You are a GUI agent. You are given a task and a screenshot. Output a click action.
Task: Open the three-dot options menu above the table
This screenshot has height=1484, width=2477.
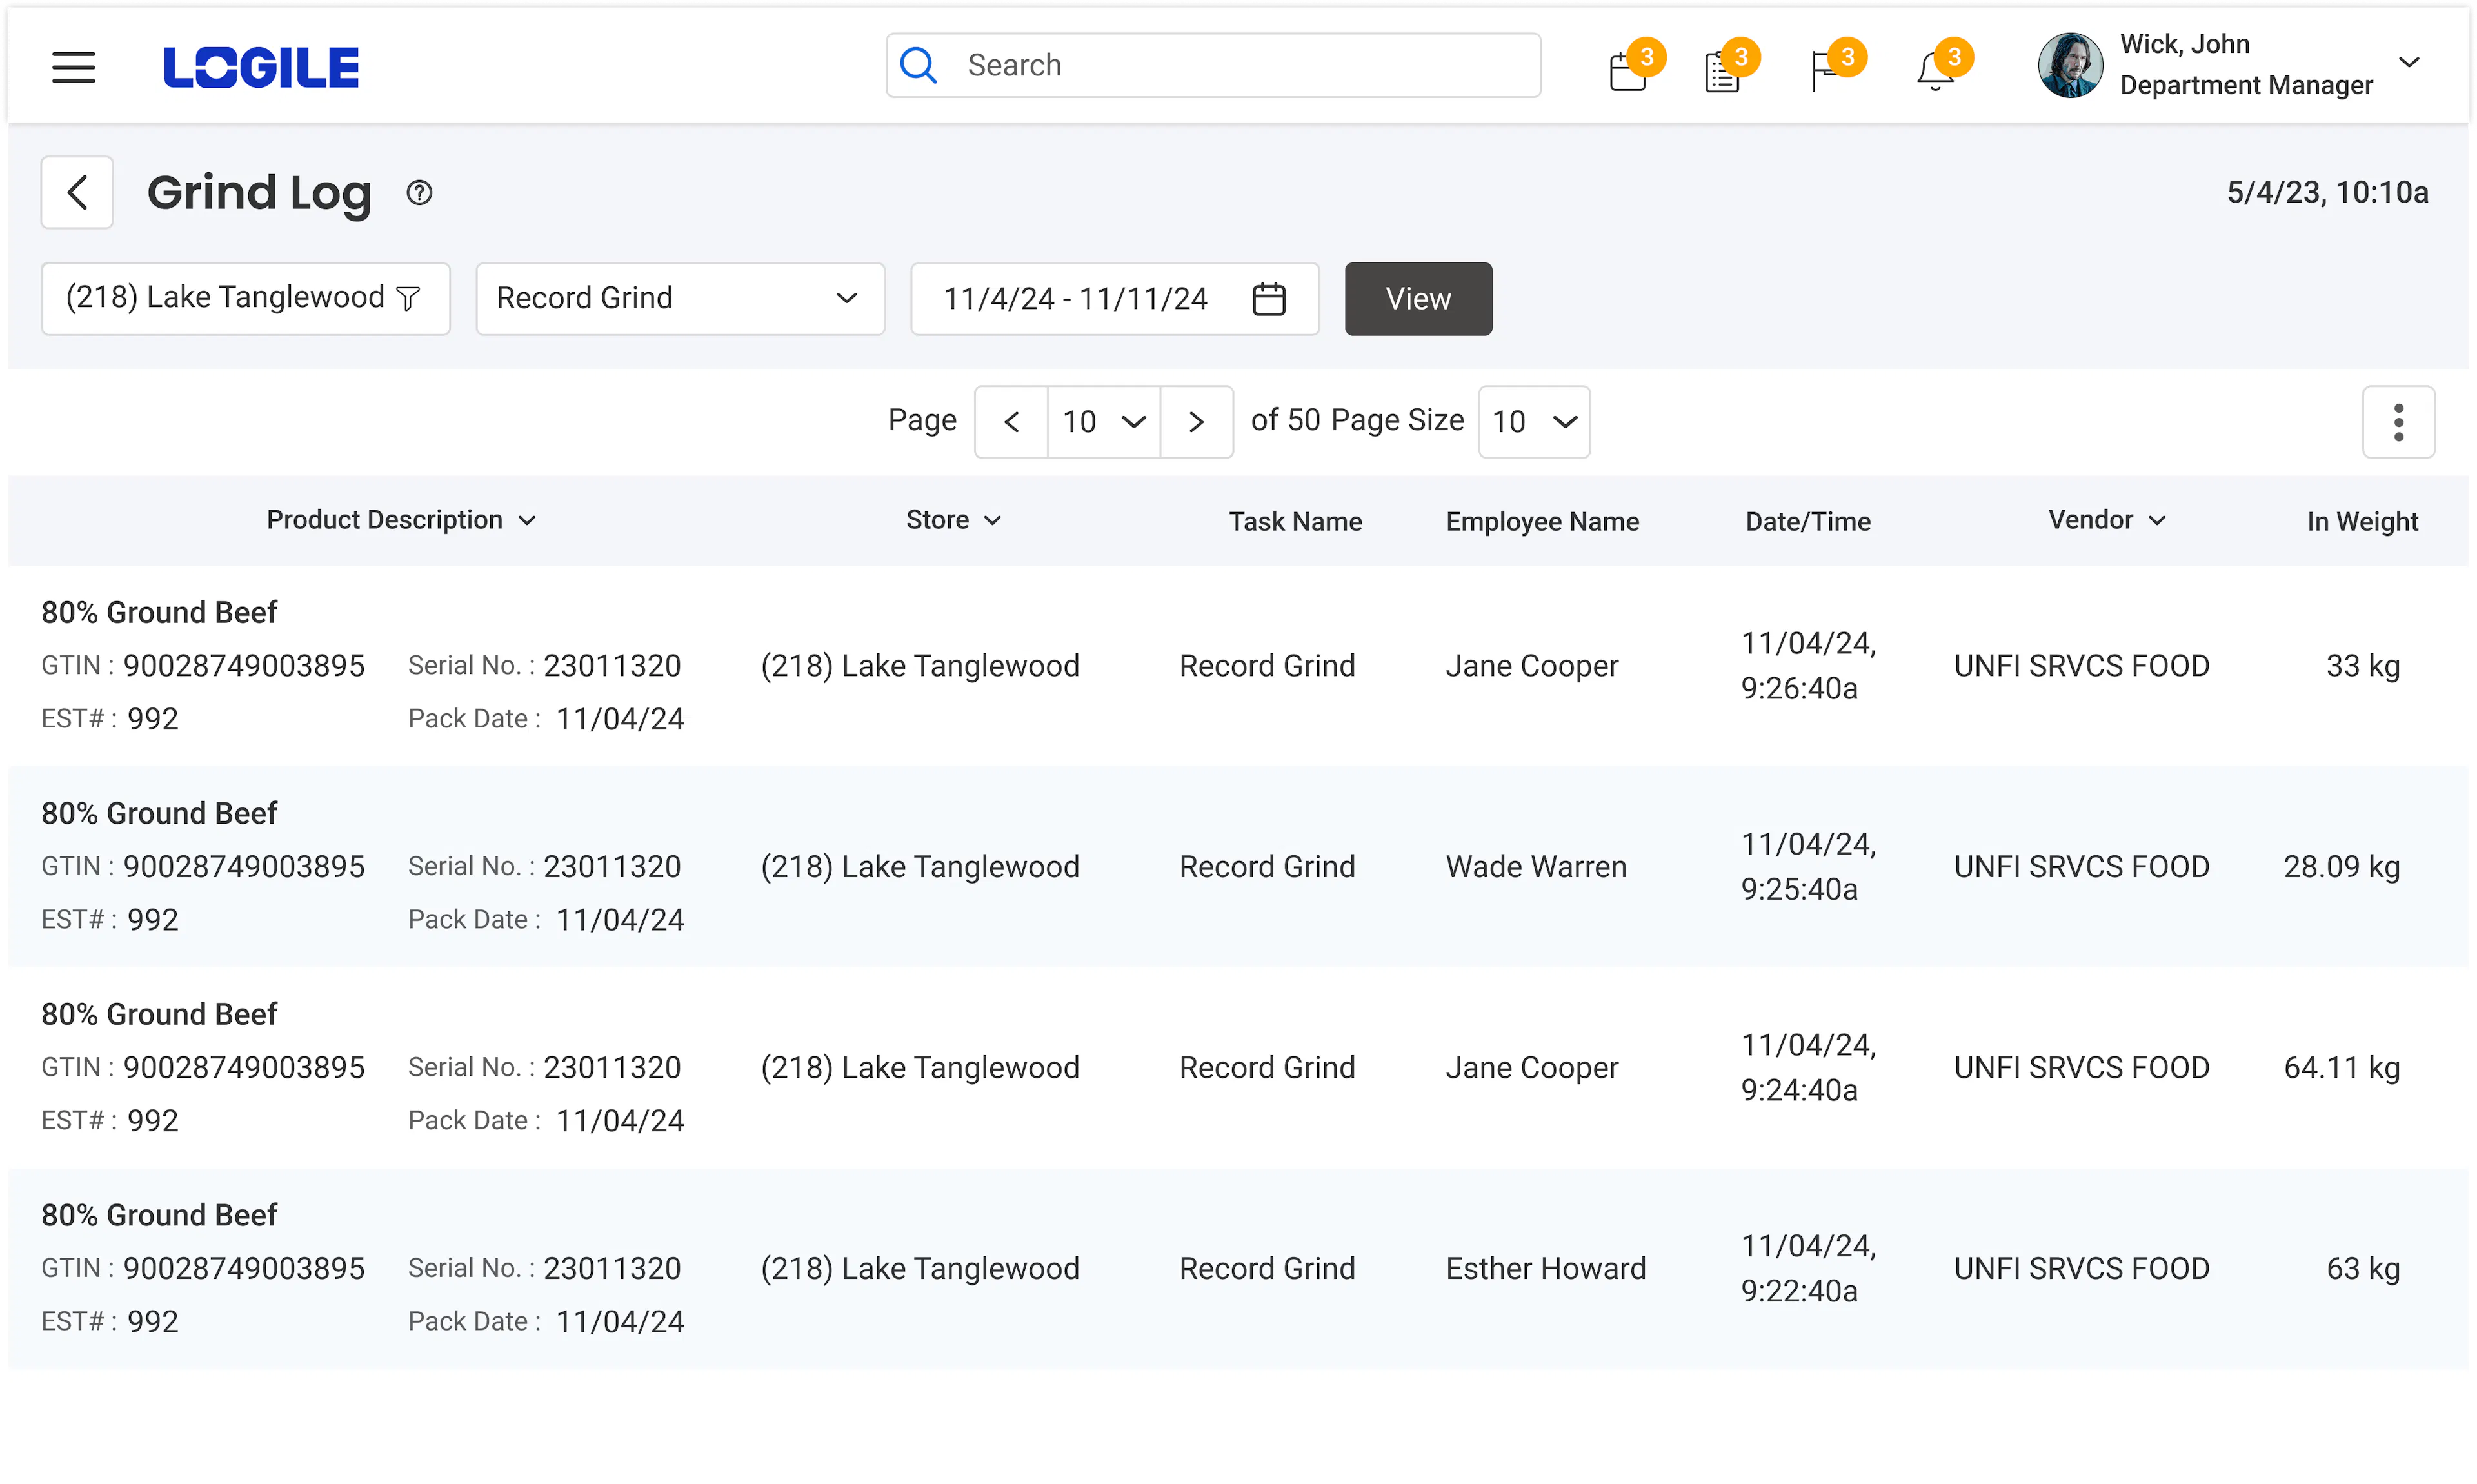(x=2398, y=421)
